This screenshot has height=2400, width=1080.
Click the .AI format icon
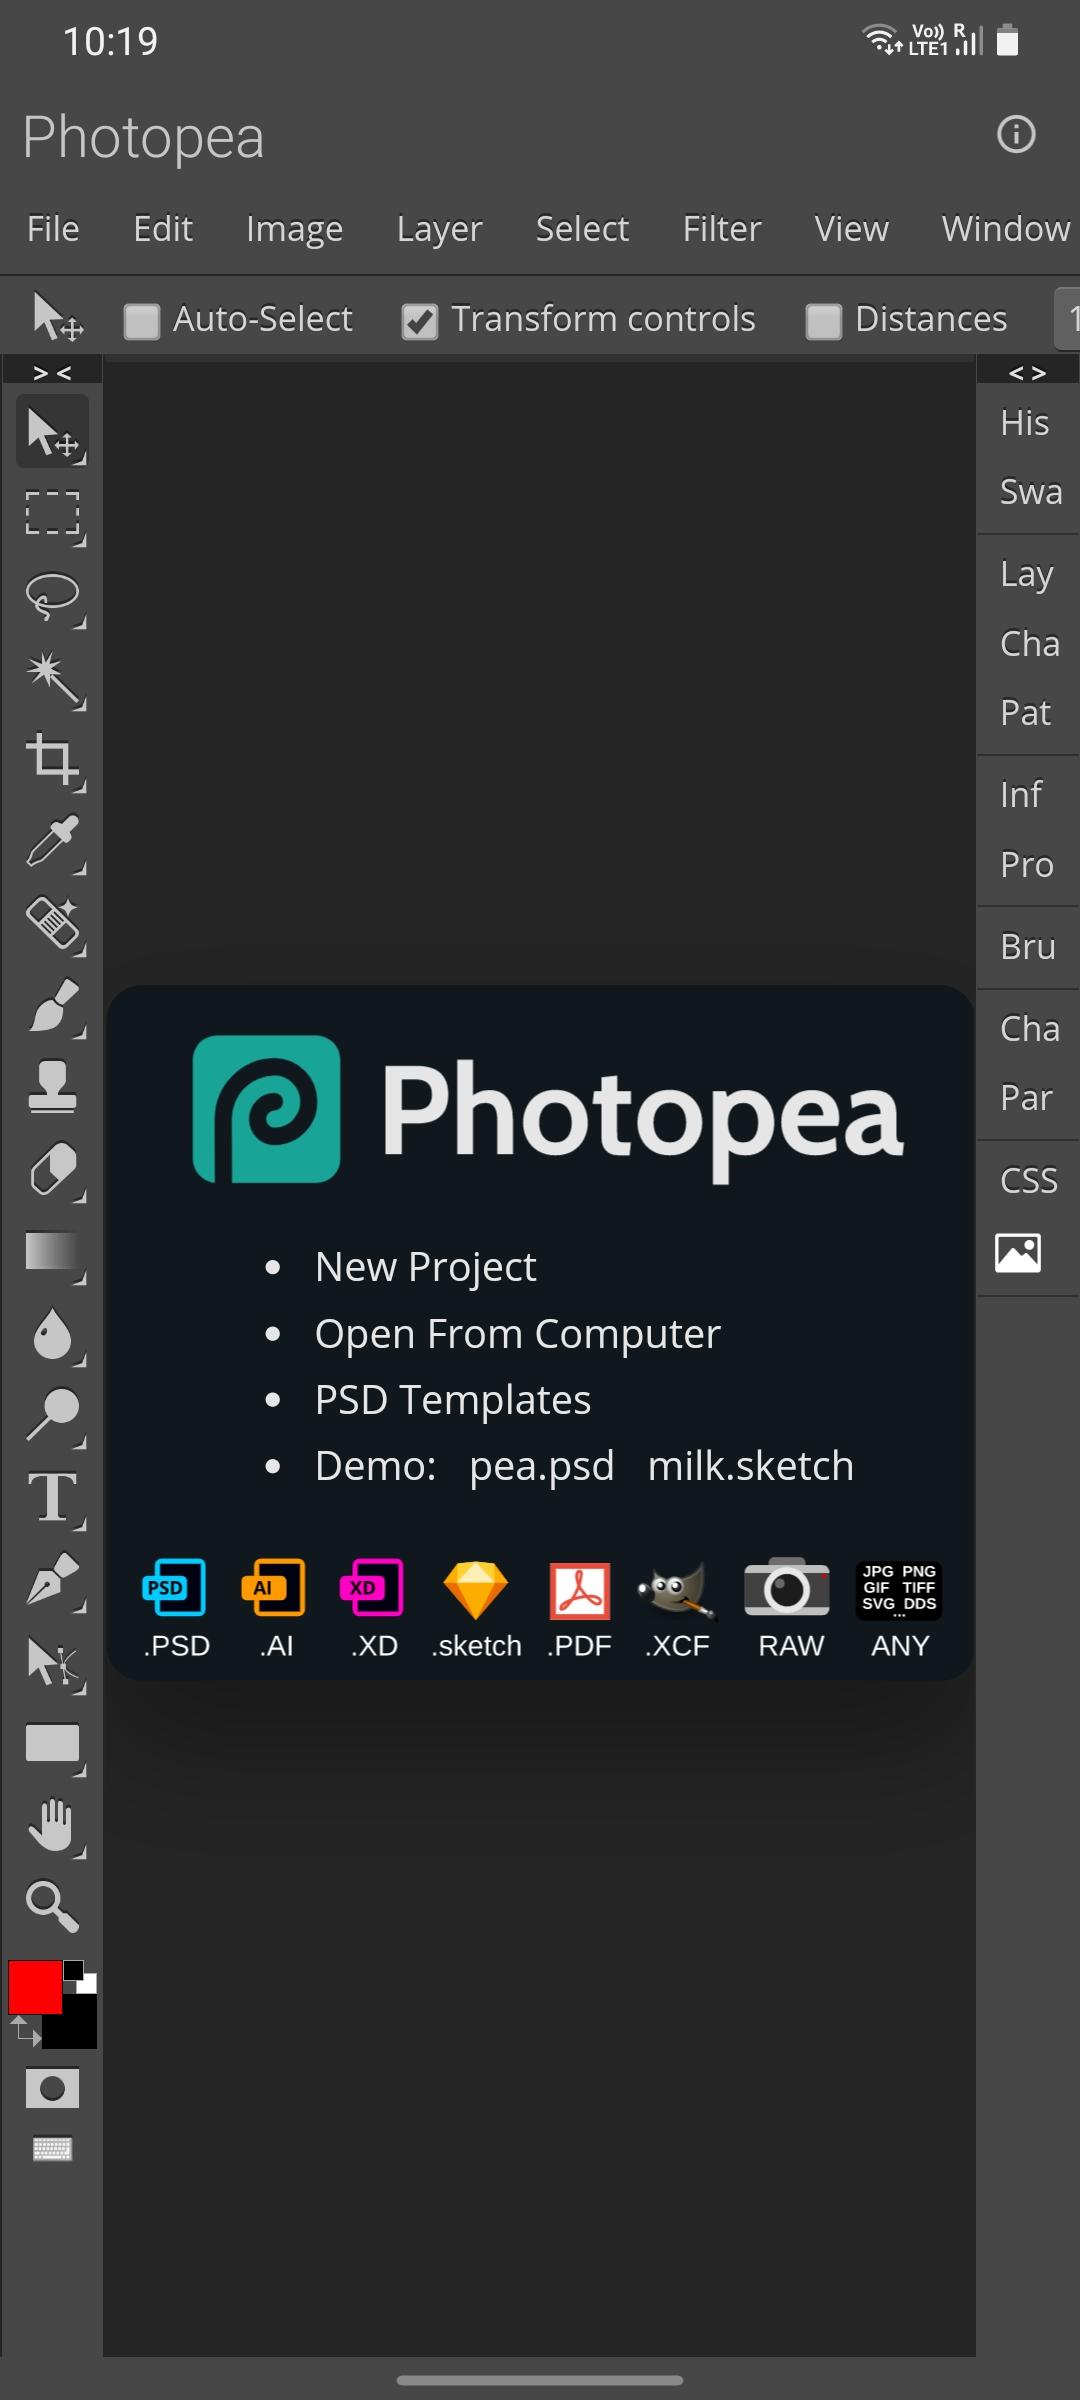(x=275, y=1608)
